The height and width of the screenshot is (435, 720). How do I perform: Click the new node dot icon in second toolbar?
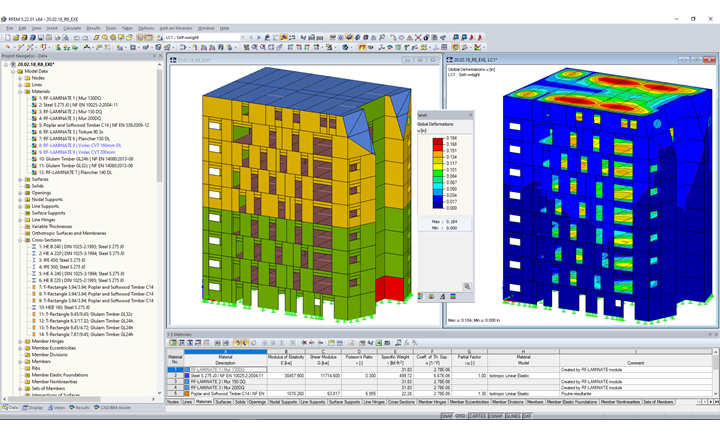tap(7, 47)
